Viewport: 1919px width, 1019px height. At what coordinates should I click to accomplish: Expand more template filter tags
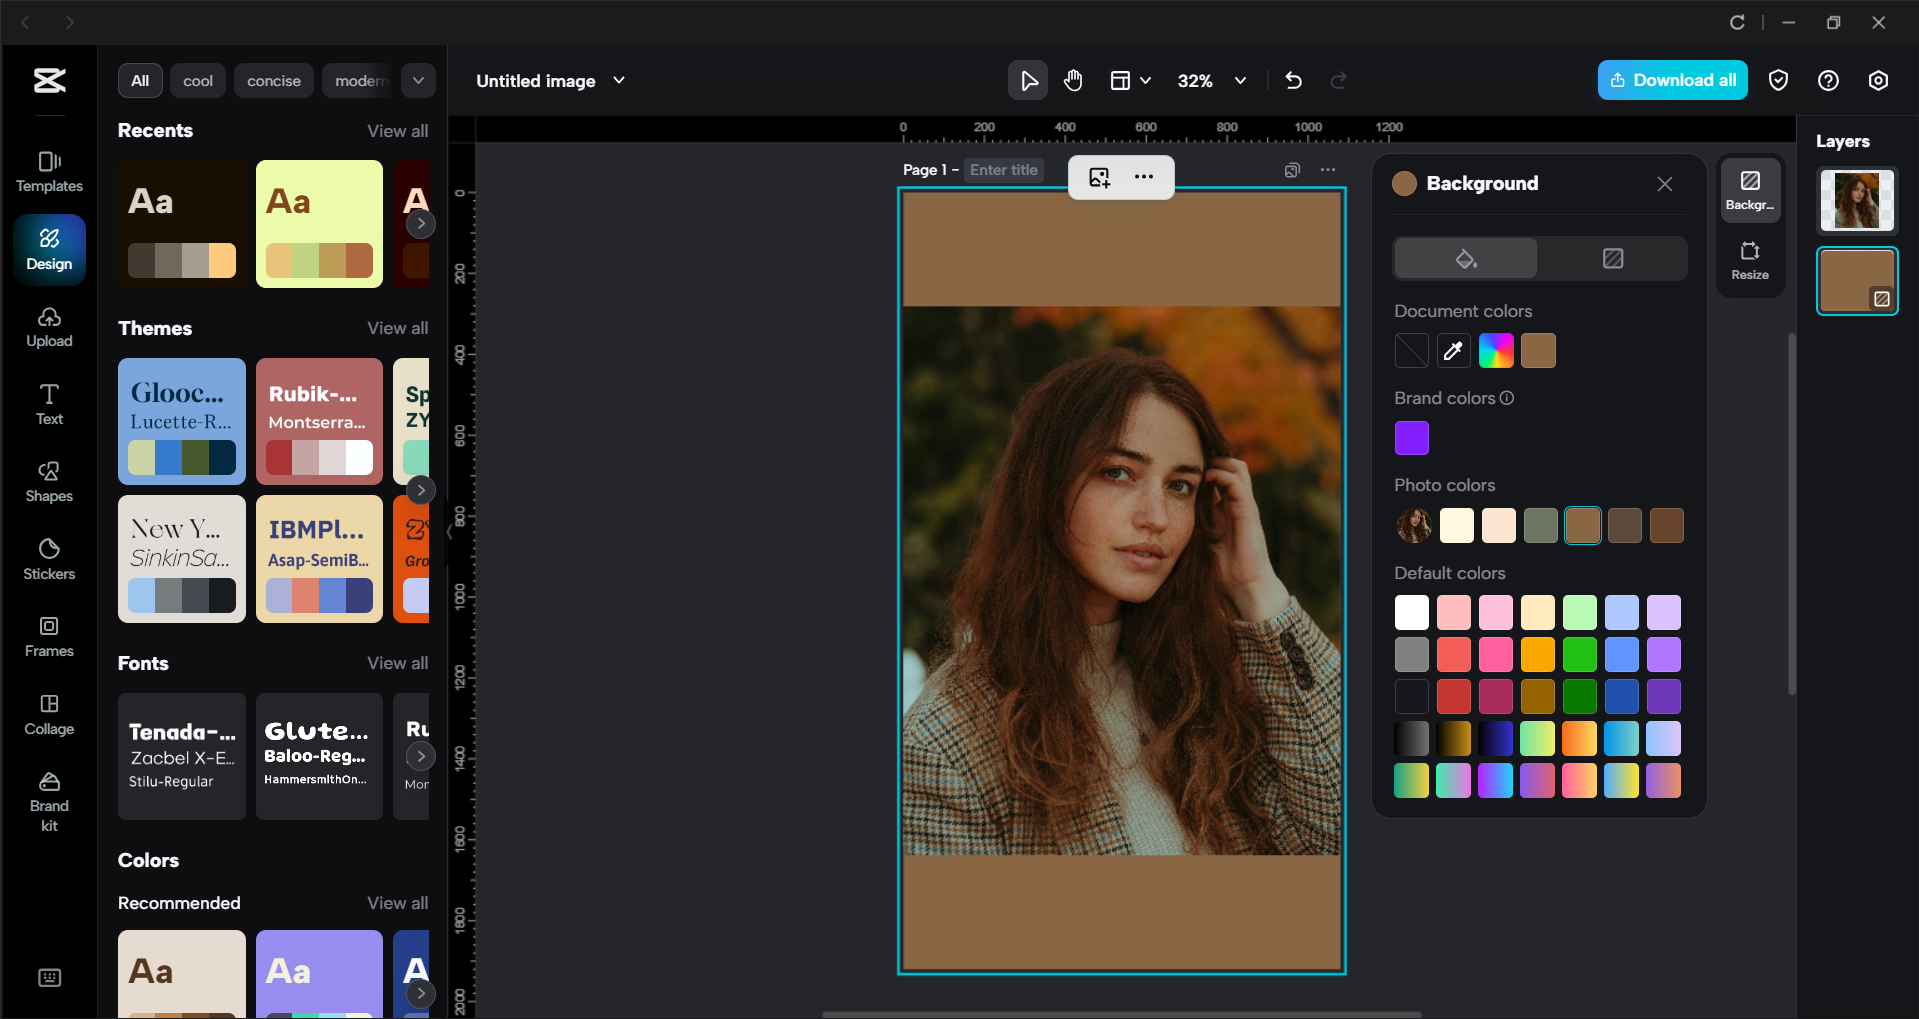(418, 80)
